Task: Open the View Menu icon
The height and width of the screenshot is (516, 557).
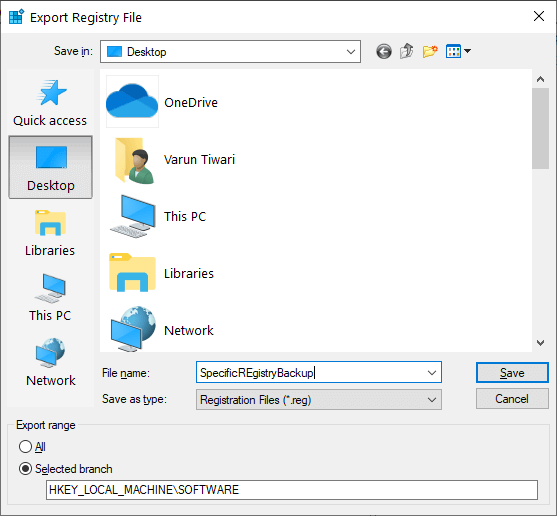Action: click(458, 51)
